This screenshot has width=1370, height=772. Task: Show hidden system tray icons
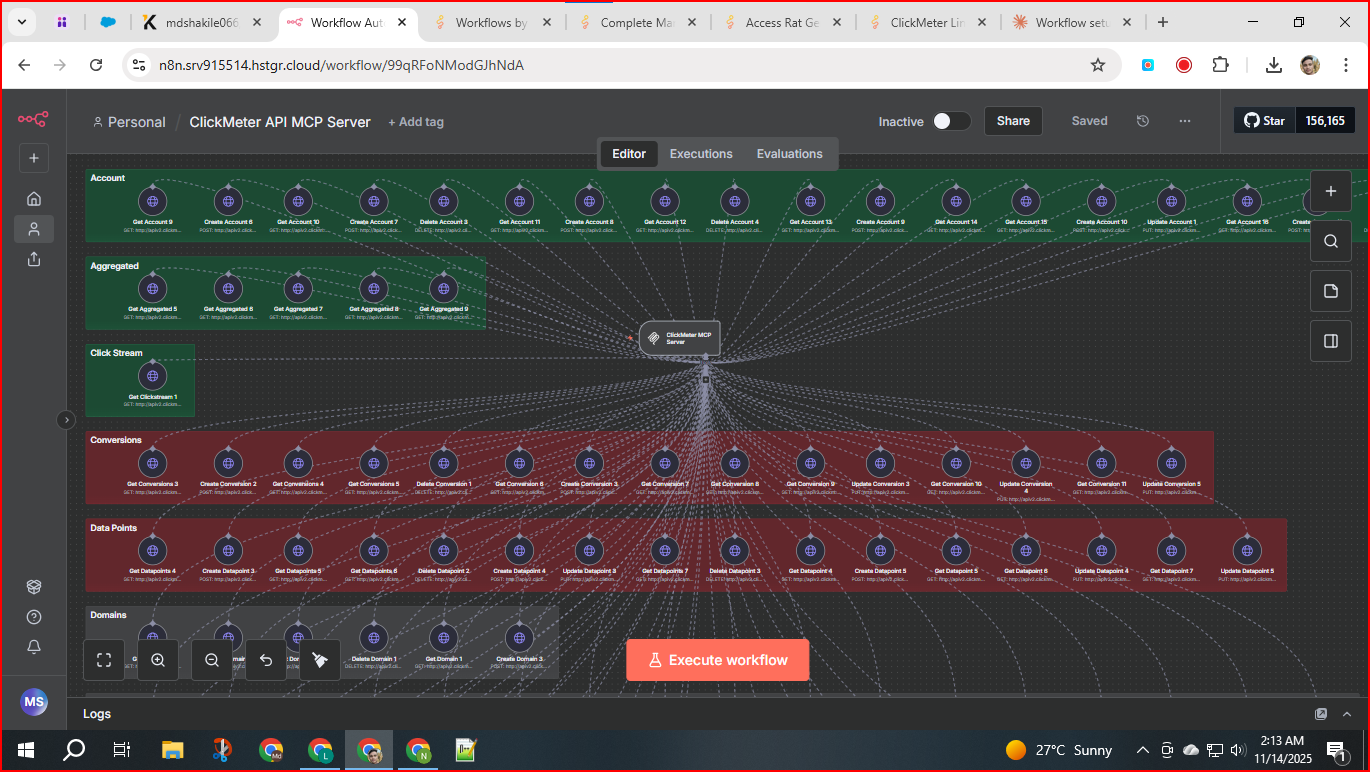pos(1142,750)
